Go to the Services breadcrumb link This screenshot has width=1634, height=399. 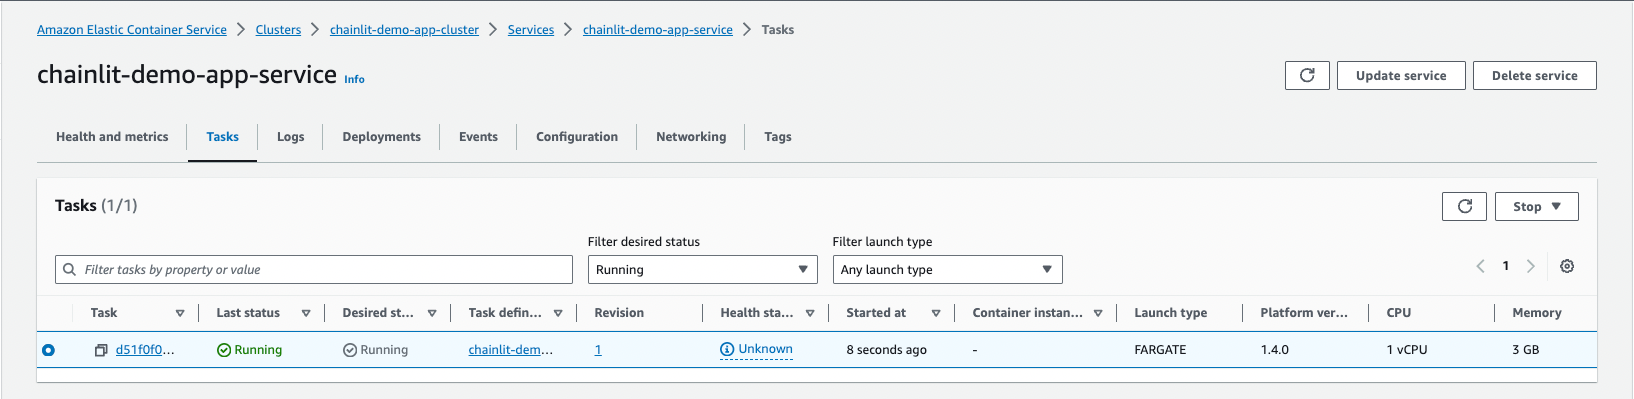530,30
